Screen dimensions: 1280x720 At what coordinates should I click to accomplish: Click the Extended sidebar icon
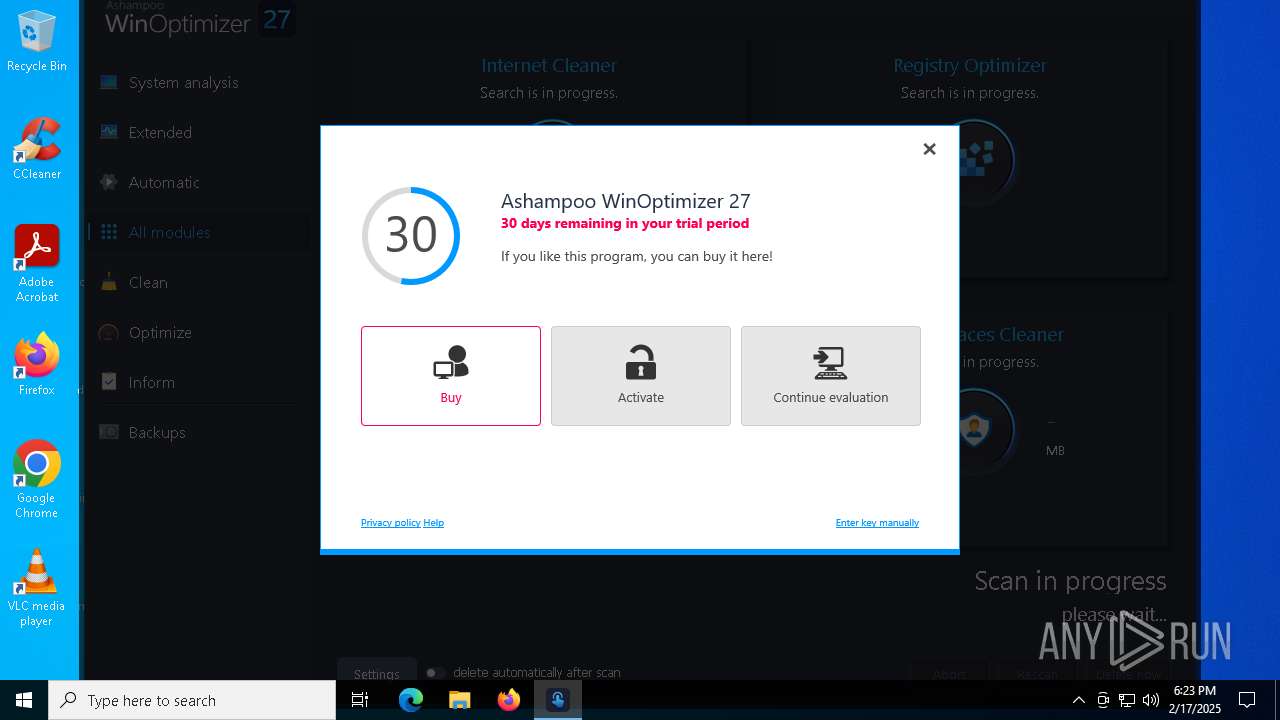tap(109, 132)
